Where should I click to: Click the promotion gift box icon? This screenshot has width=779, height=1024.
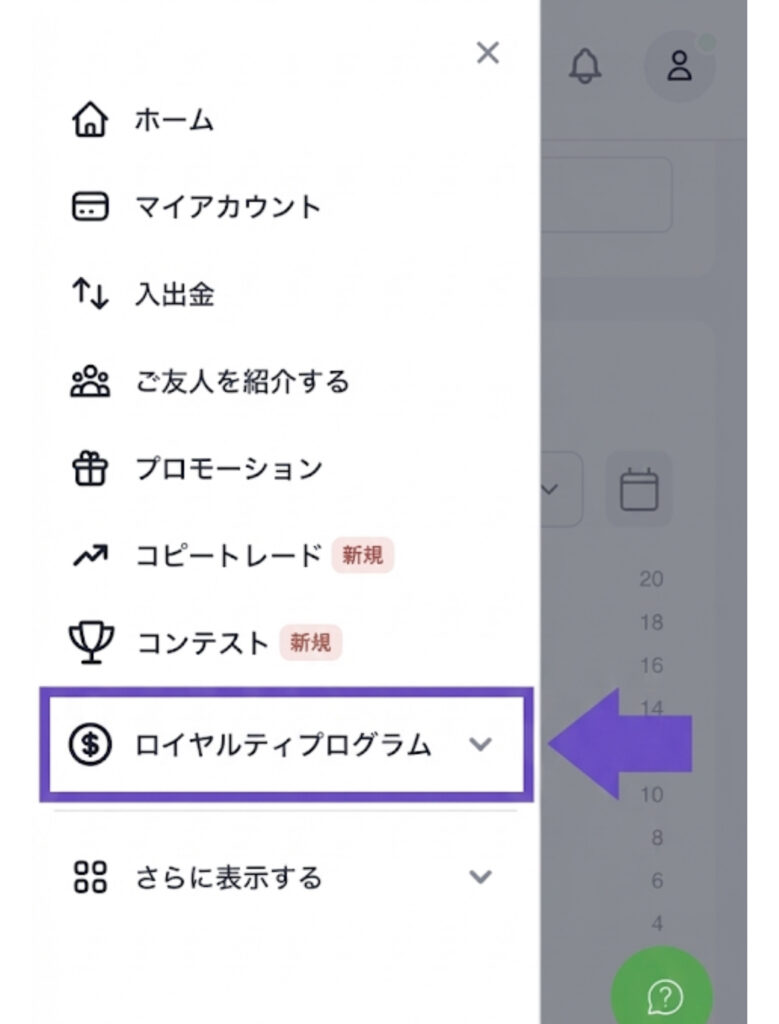coord(91,468)
